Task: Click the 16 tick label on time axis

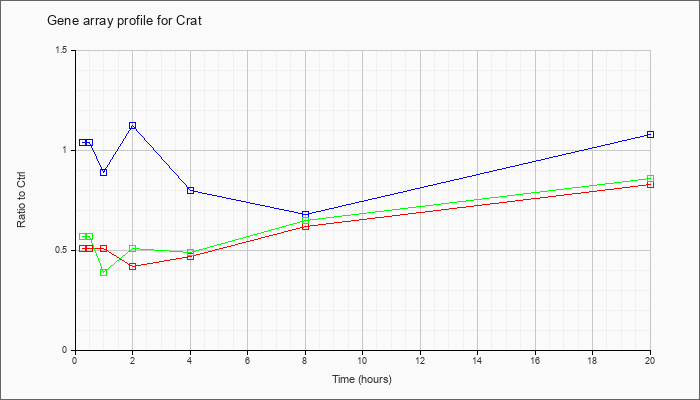Action: [x=535, y=360]
